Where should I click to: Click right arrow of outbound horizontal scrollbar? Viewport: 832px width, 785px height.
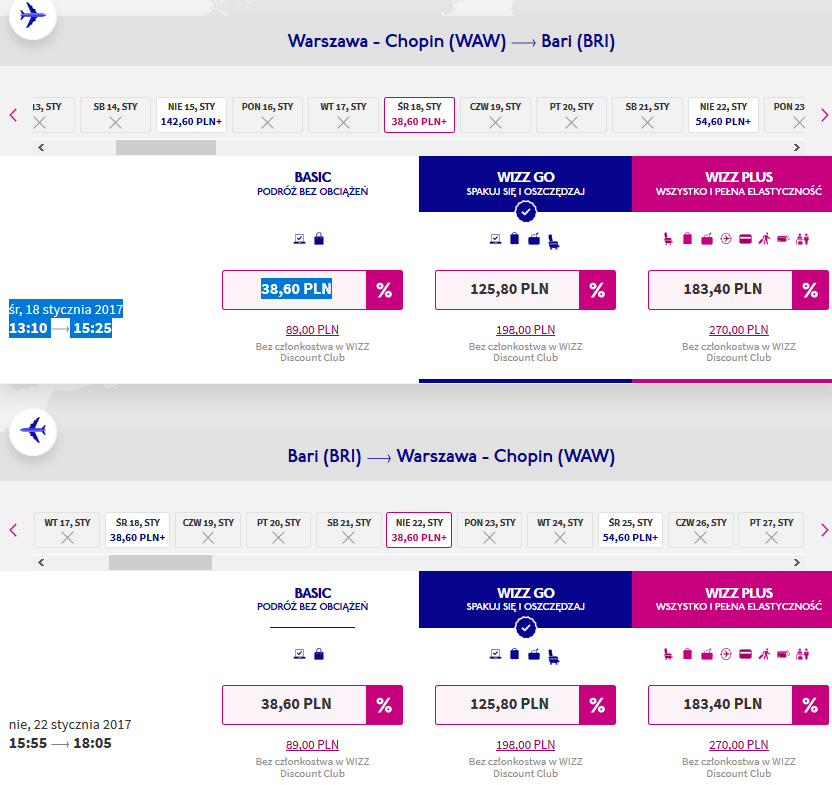(x=796, y=148)
